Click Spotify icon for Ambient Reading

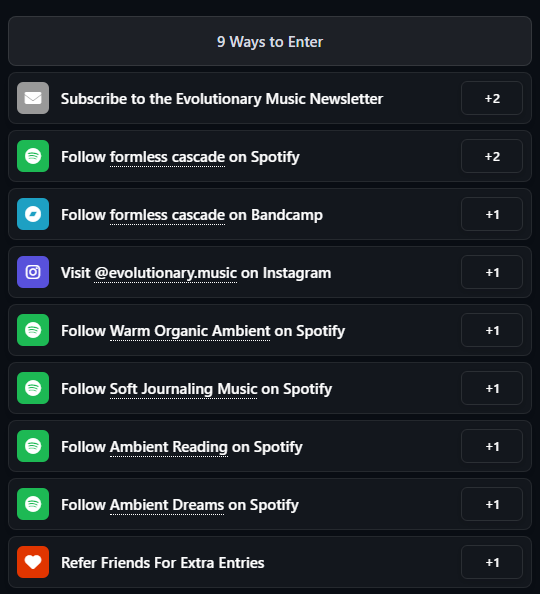[x=33, y=446]
